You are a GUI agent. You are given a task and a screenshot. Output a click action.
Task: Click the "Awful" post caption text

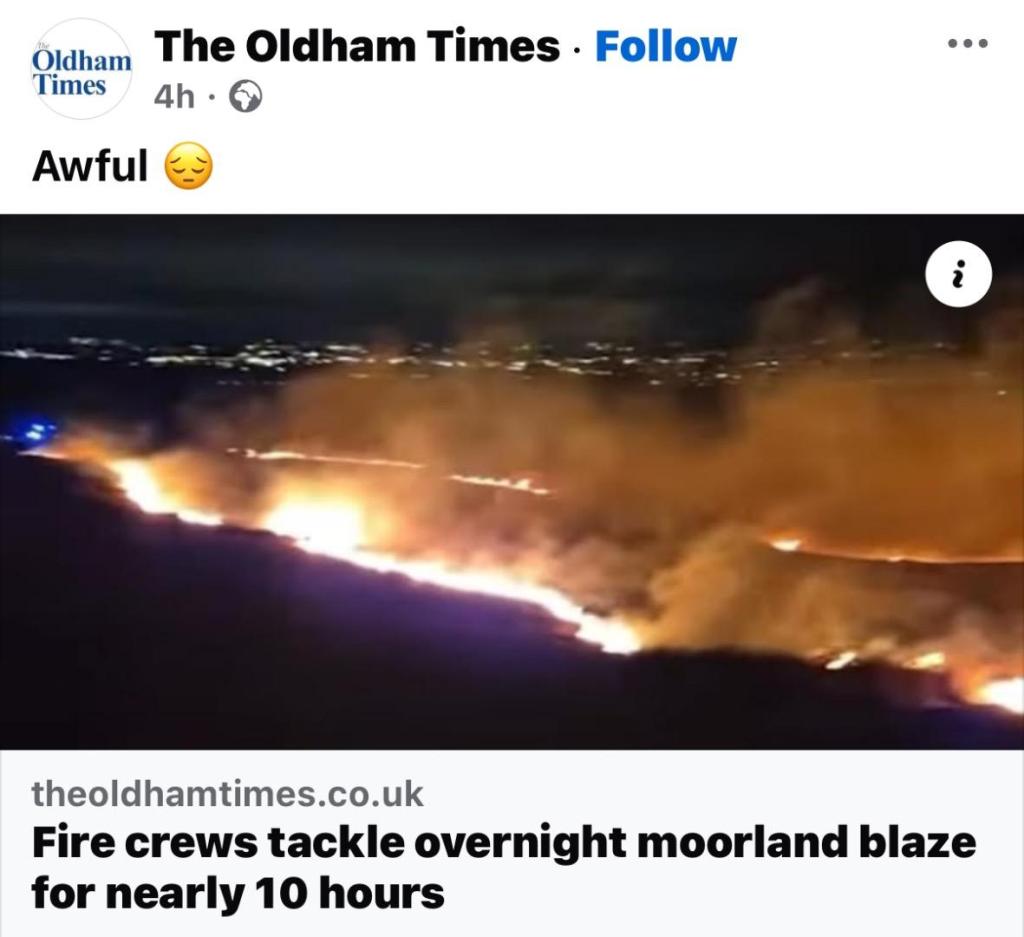[89, 166]
